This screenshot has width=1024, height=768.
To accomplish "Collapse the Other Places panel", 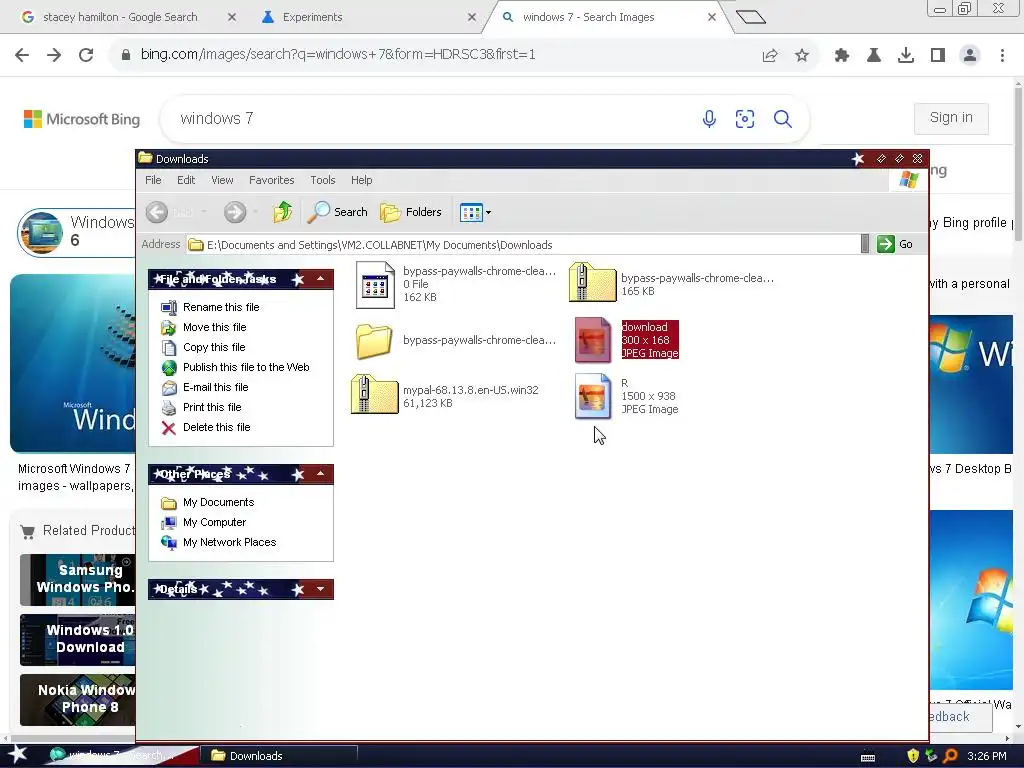I will [321, 474].
